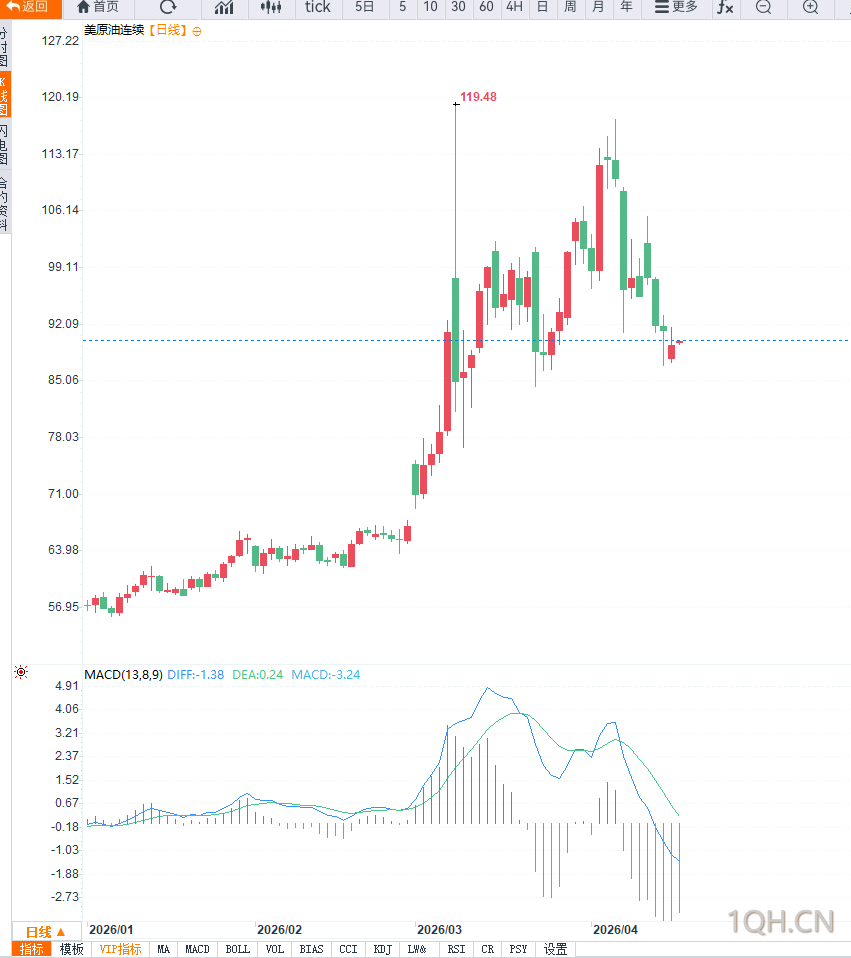Click the red sun icon beside MACD panel
The image size is (851, 958).
tap(21, 673)
